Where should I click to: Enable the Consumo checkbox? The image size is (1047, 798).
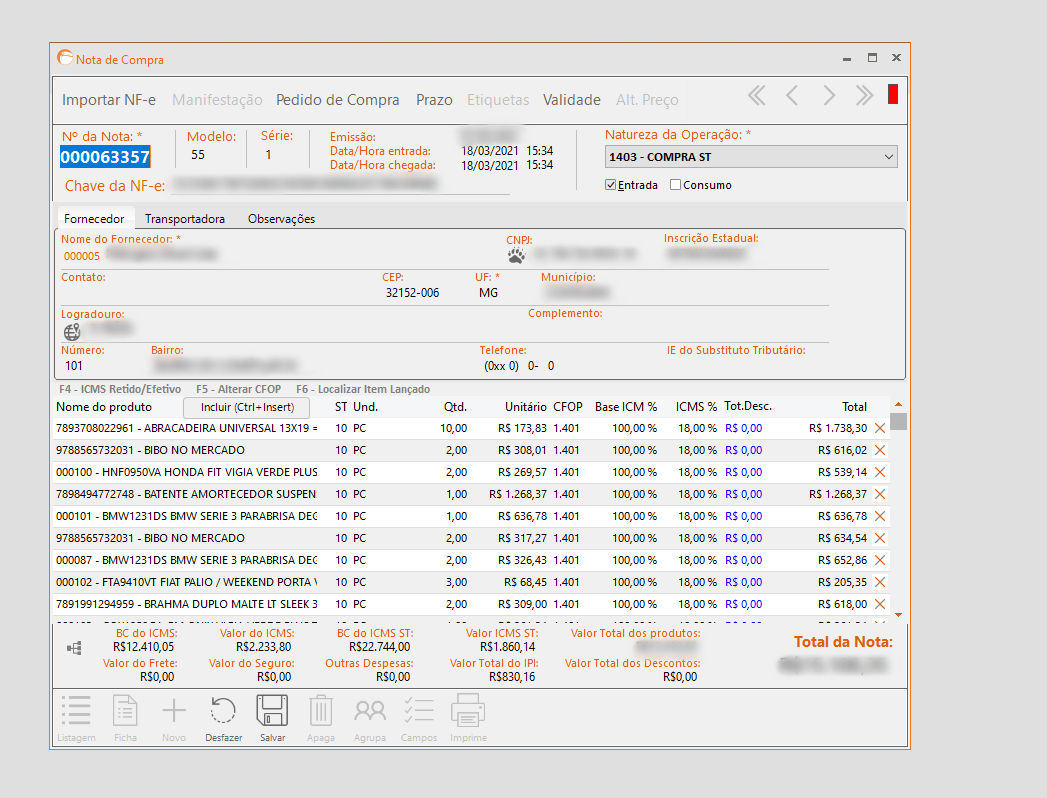676,185
